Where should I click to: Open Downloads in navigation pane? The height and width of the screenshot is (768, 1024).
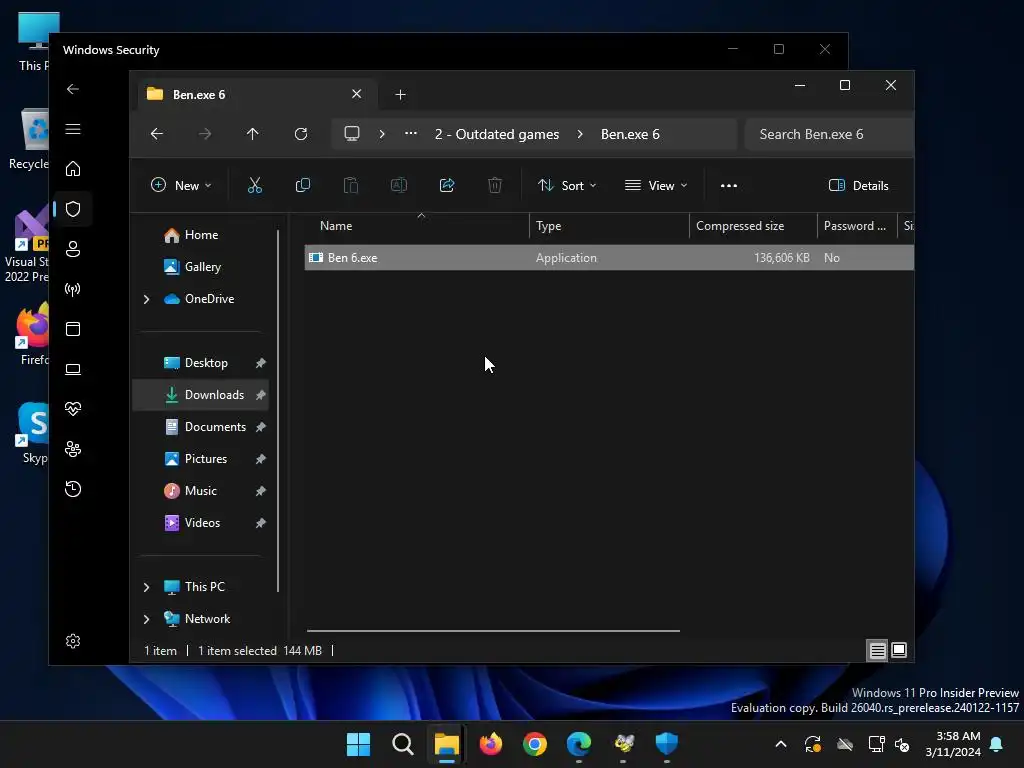200,395
